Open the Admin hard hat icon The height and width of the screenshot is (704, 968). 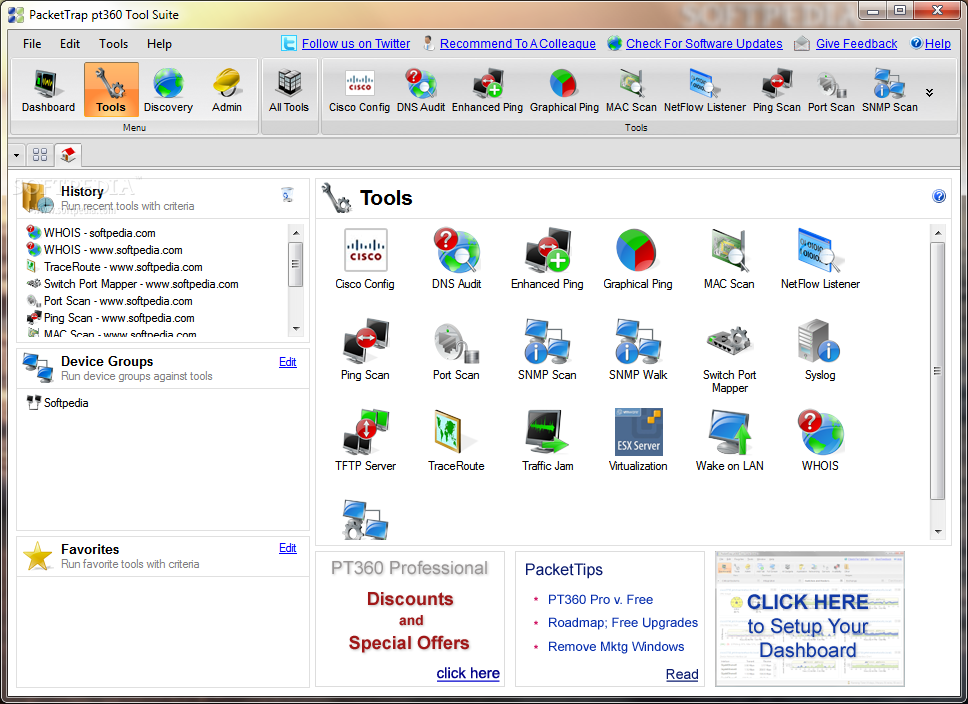tap(227, 91)
